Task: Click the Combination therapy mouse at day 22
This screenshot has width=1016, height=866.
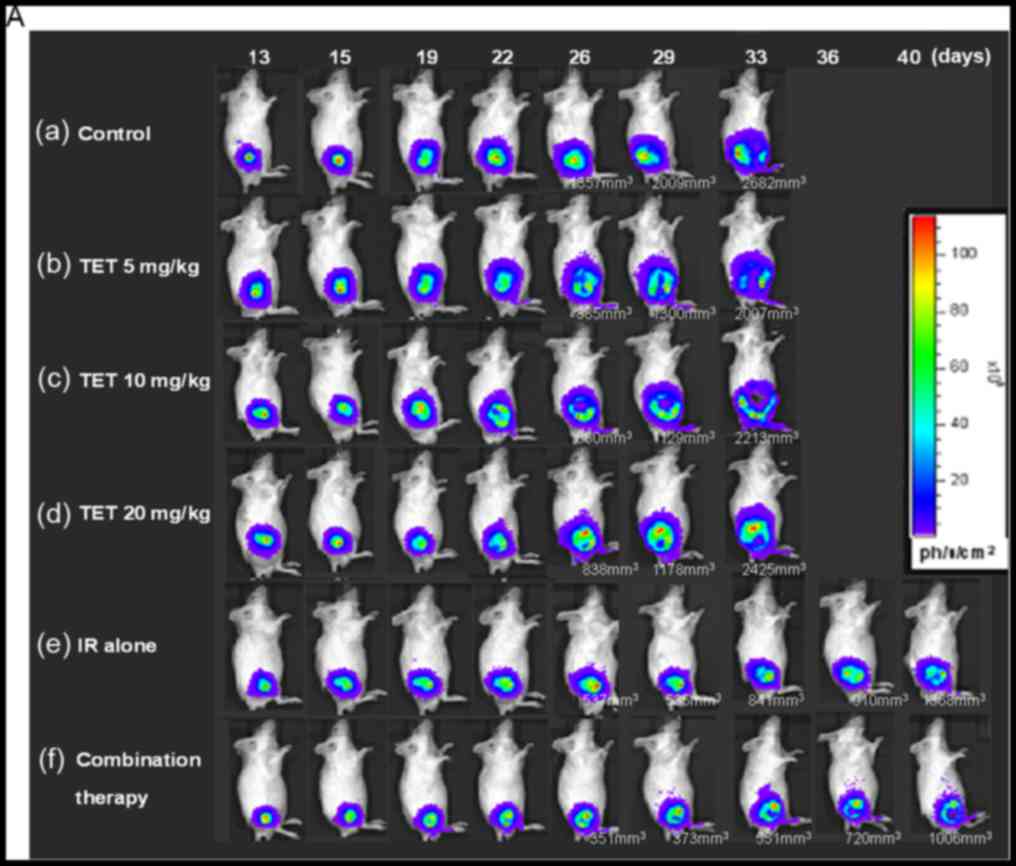Action: (503, 782)
